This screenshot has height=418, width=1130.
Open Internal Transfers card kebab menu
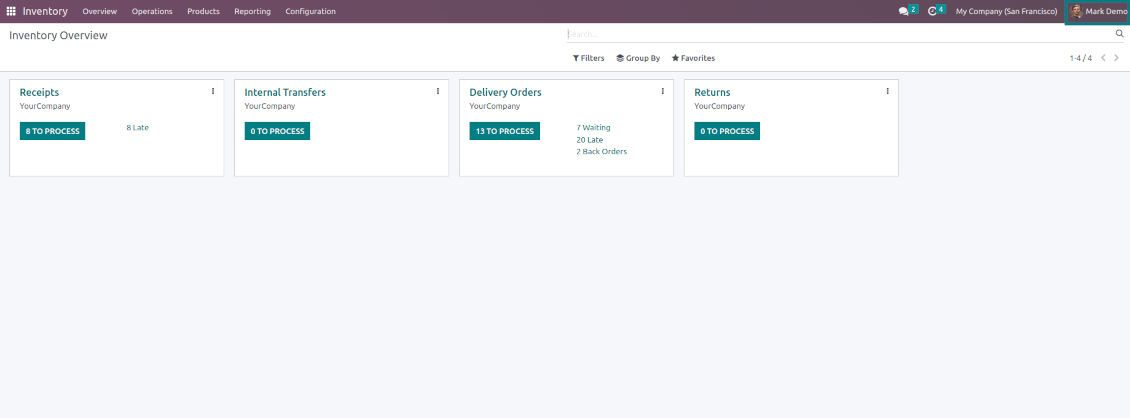[x=438, y=91]
